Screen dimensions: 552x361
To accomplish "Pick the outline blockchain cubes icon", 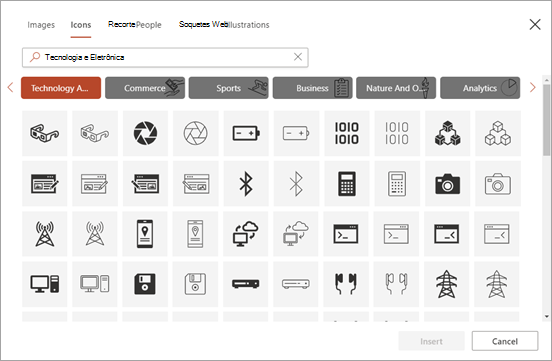I will [x=497, y=133].
